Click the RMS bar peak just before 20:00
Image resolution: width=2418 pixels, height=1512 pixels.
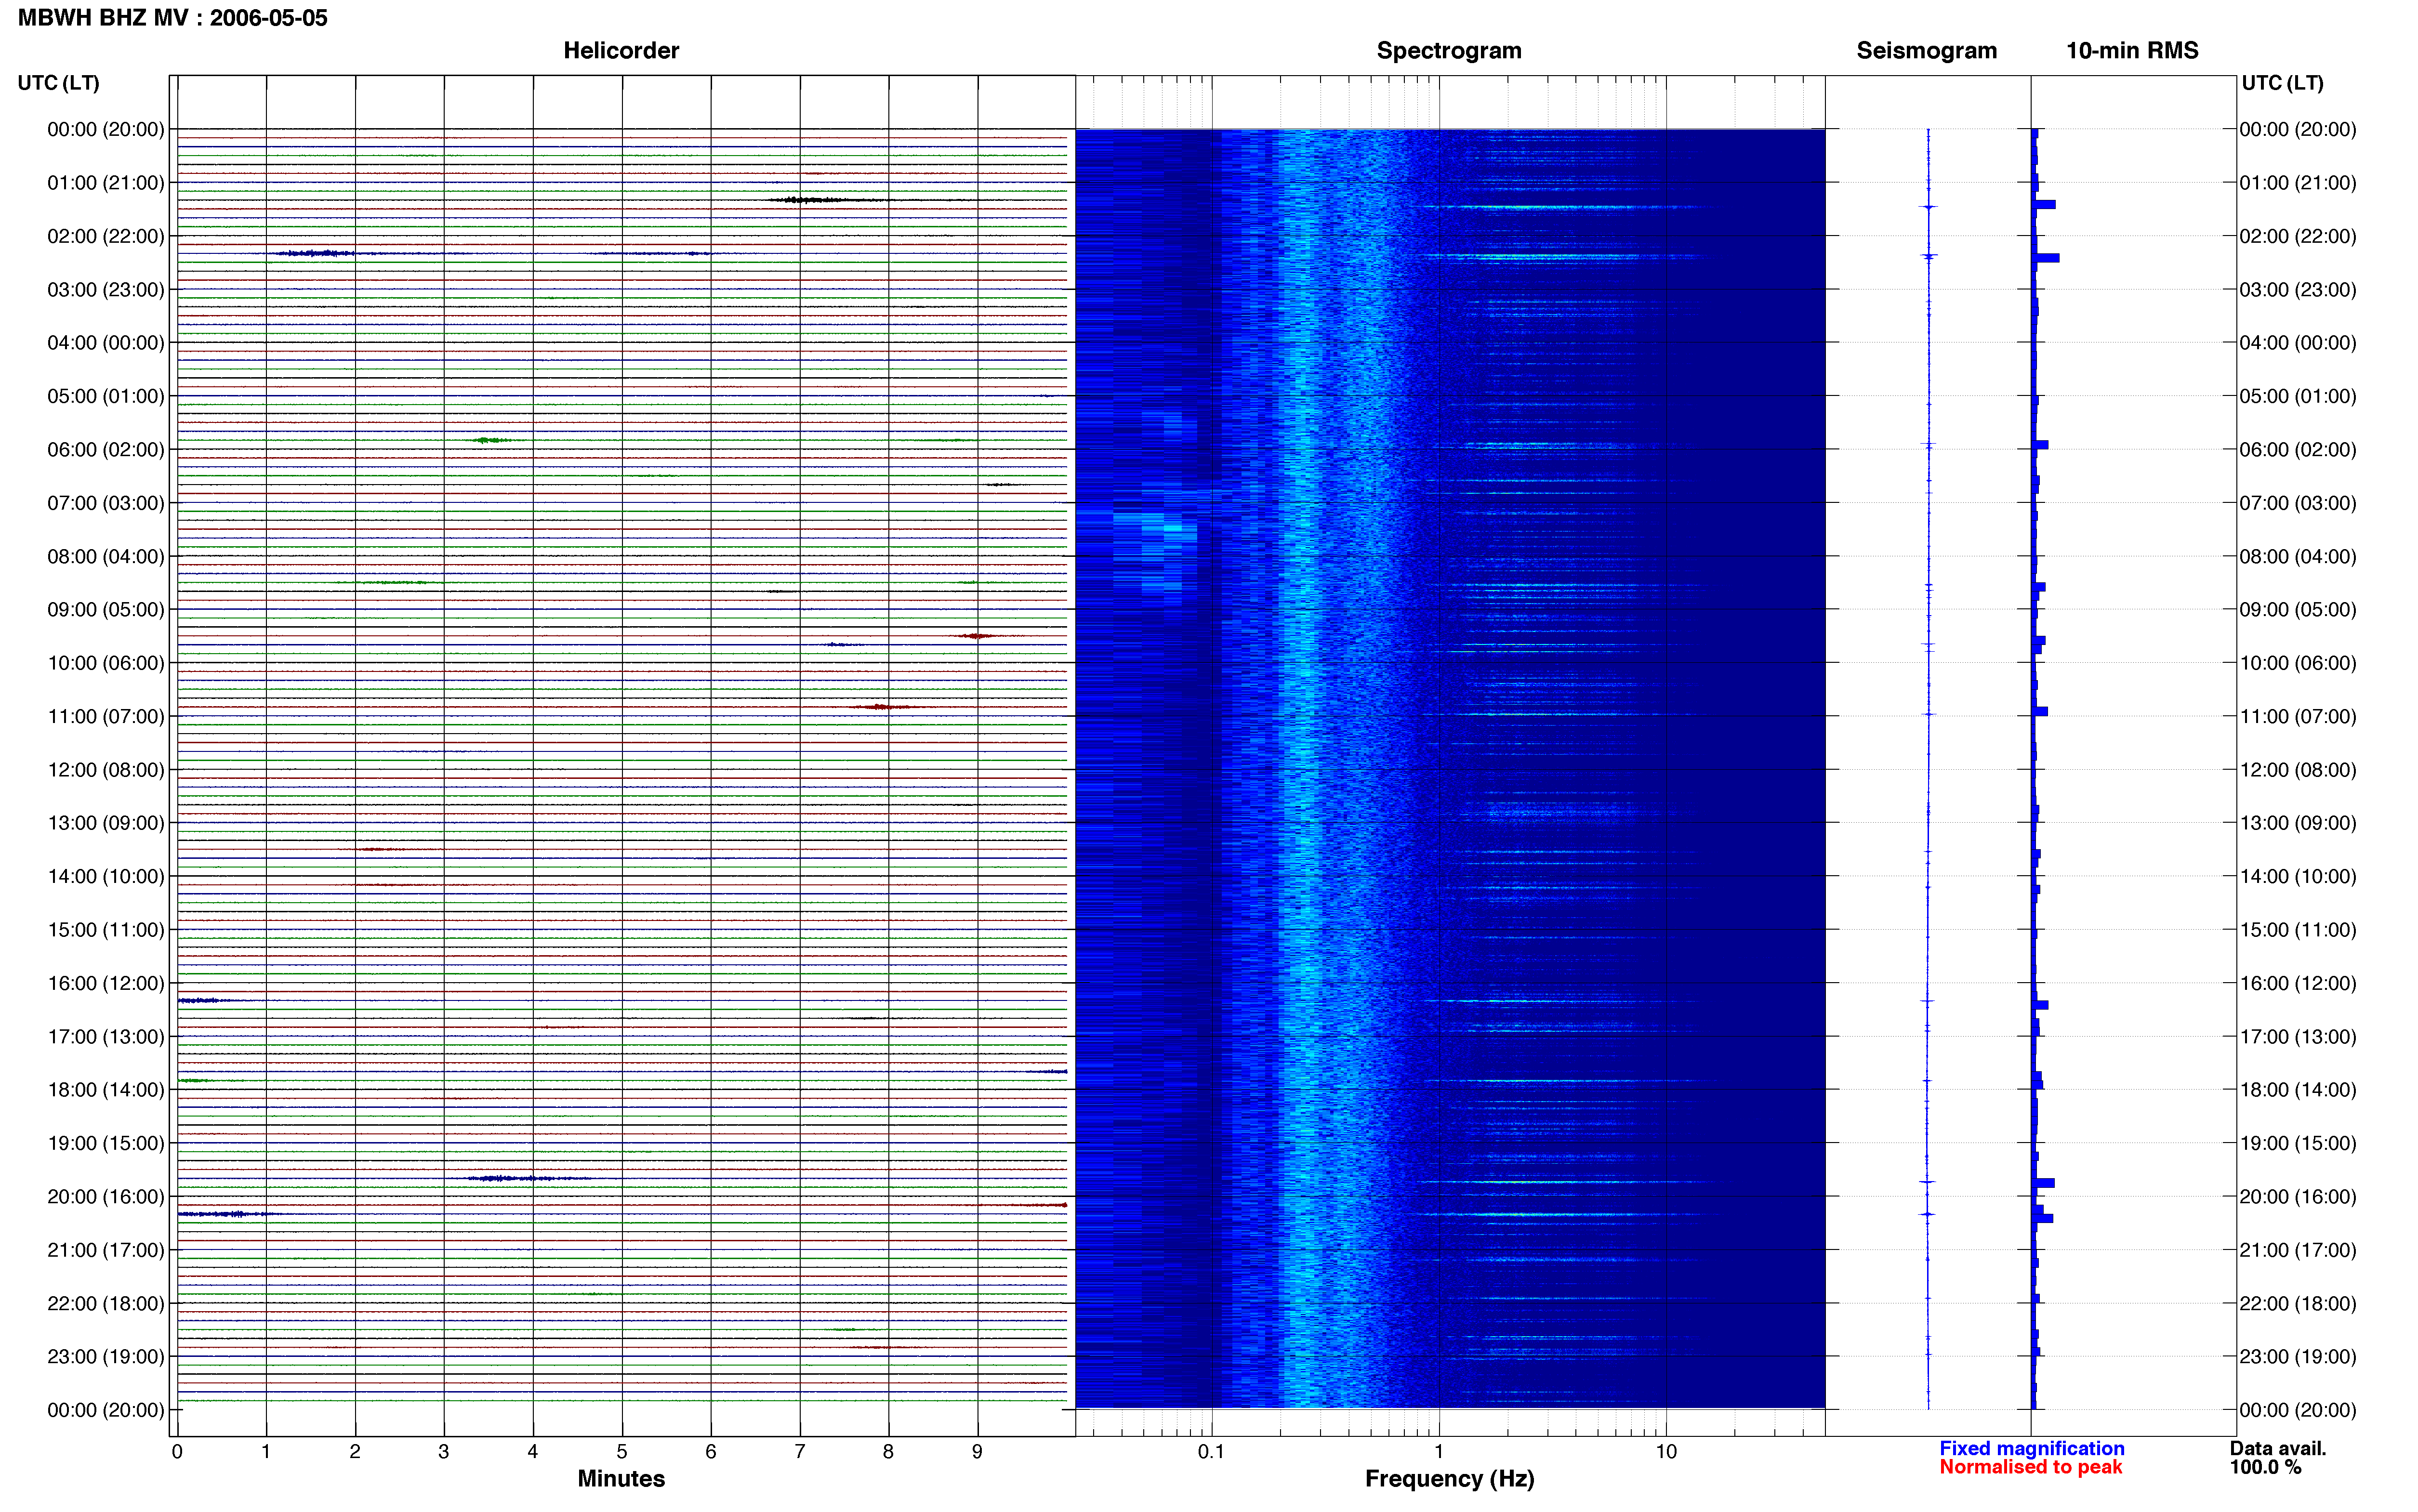(x=2043, y=1183)
